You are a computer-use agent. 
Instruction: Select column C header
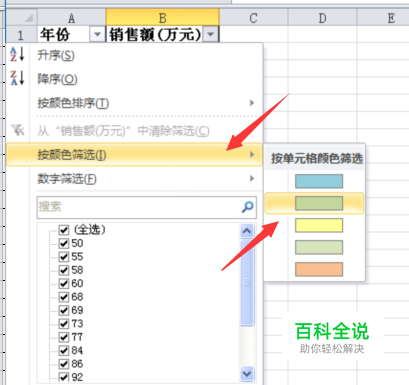point(253,18)
